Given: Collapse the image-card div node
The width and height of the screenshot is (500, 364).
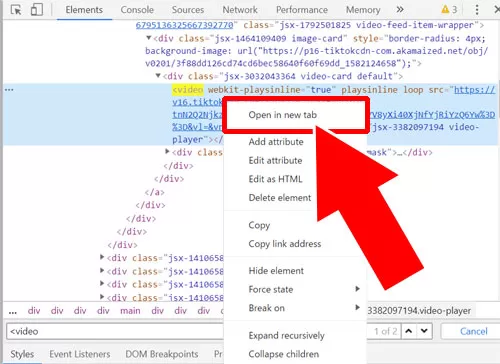Looking at the screenshot, I should [149, 38].
